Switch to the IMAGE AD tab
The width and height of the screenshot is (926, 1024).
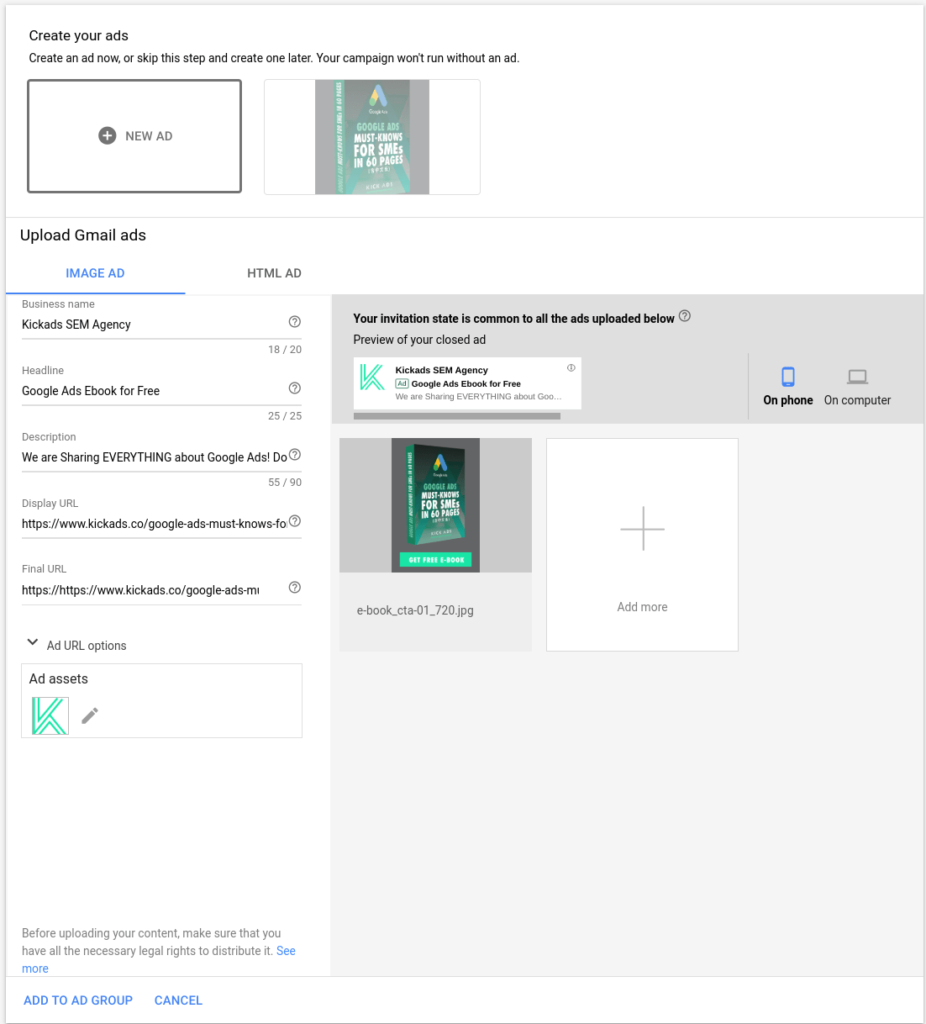(95, 273)
